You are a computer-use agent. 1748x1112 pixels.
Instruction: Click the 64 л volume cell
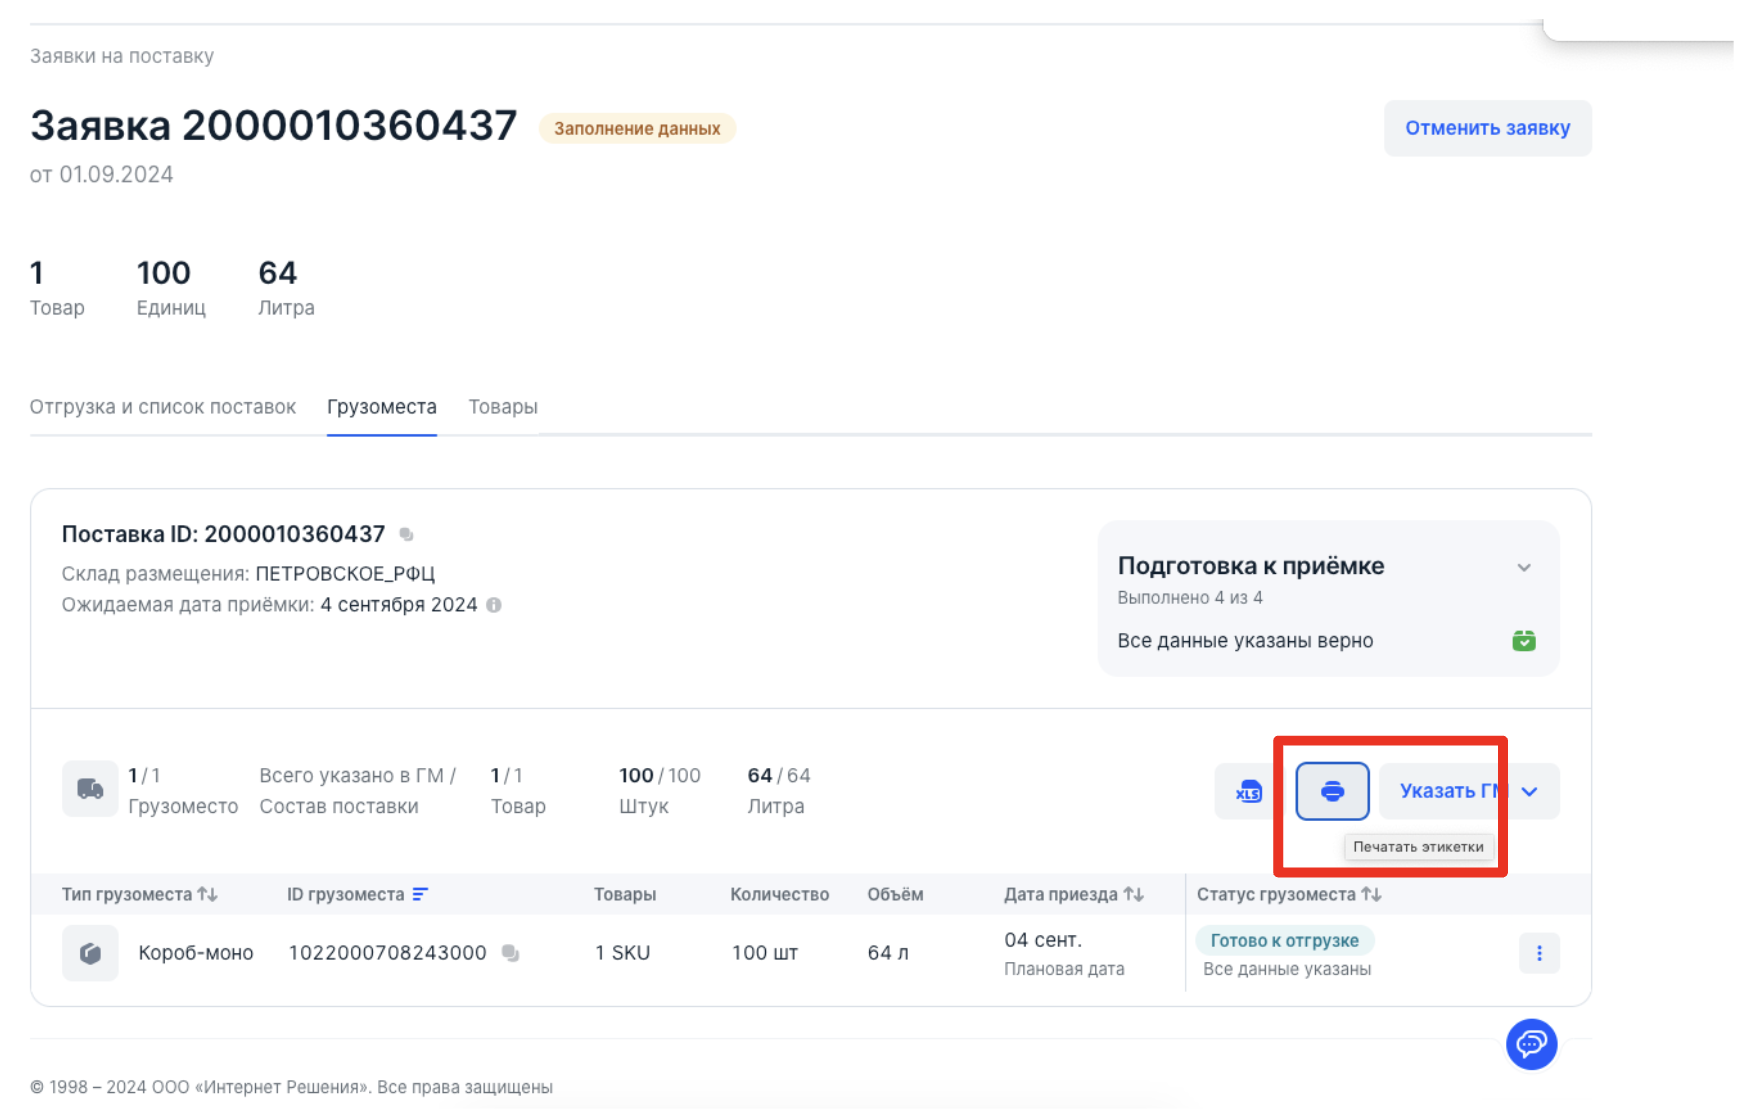coord(888,953)
